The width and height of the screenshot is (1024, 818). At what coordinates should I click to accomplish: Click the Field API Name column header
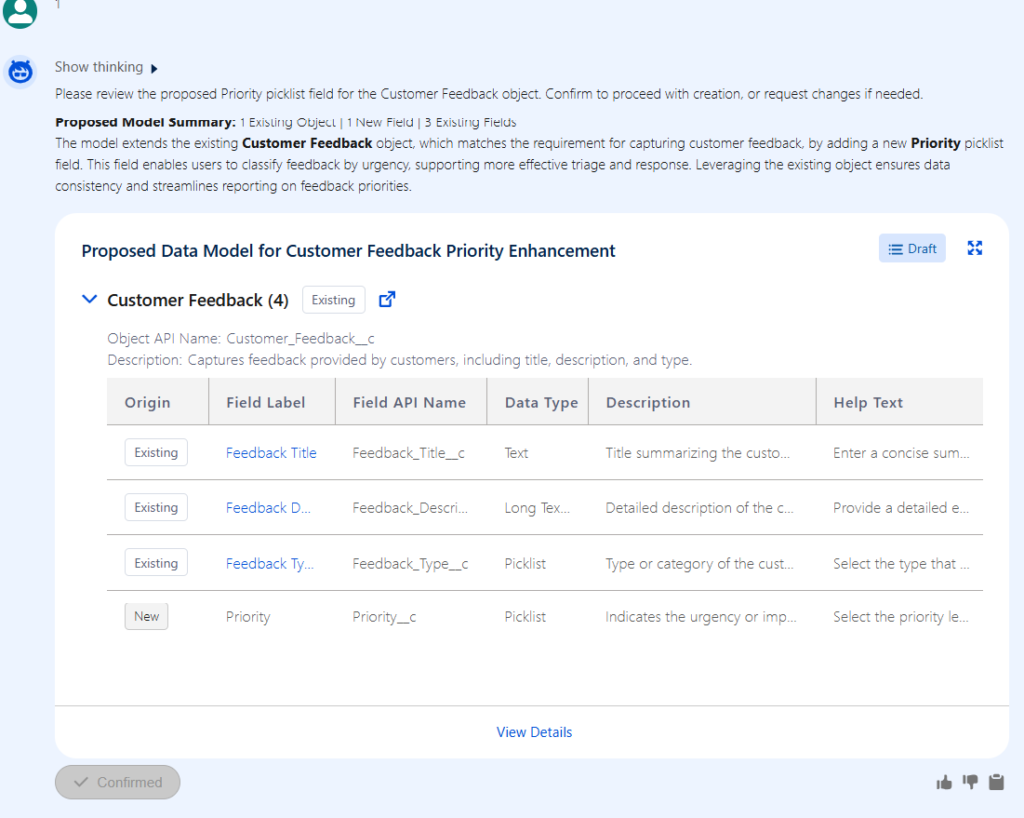click(x=409, y=403)
